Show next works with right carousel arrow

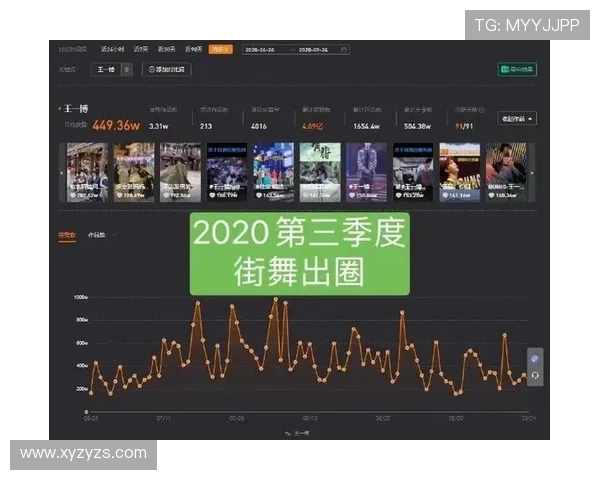click(532, 173)
